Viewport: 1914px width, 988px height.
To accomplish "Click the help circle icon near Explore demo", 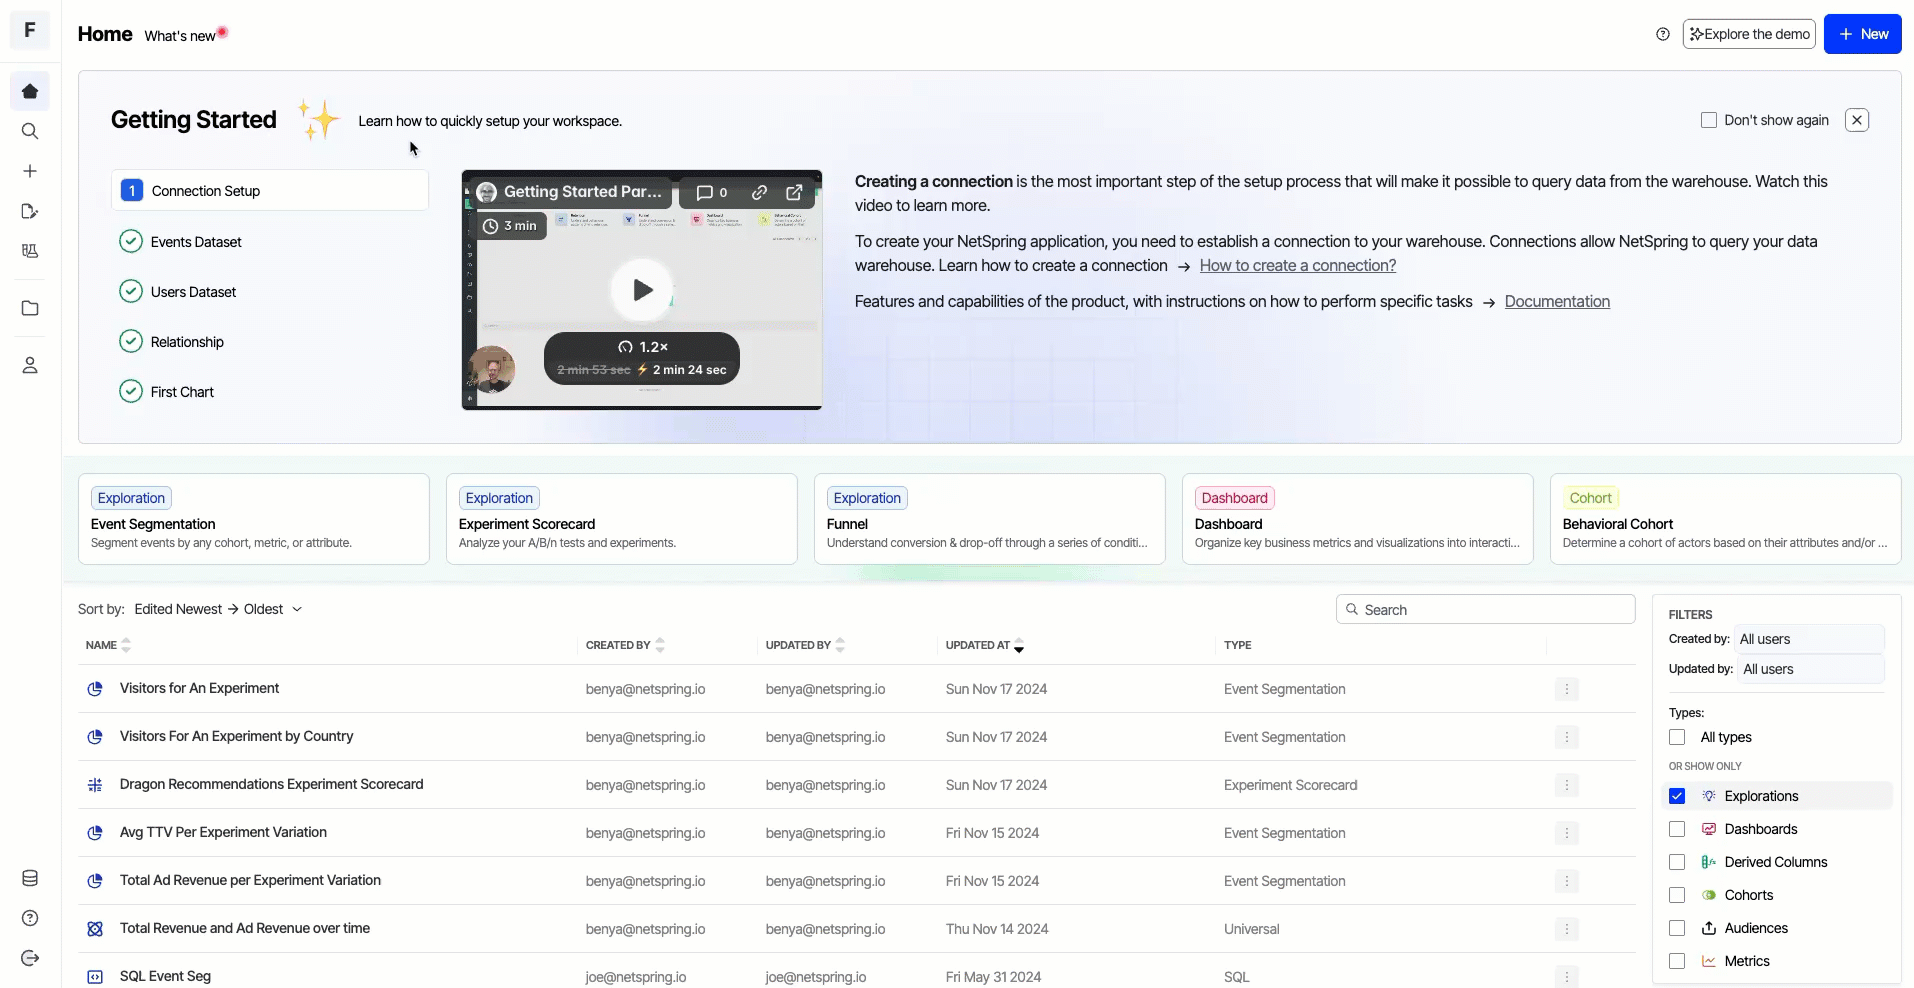I will [x=1663, y=34].
